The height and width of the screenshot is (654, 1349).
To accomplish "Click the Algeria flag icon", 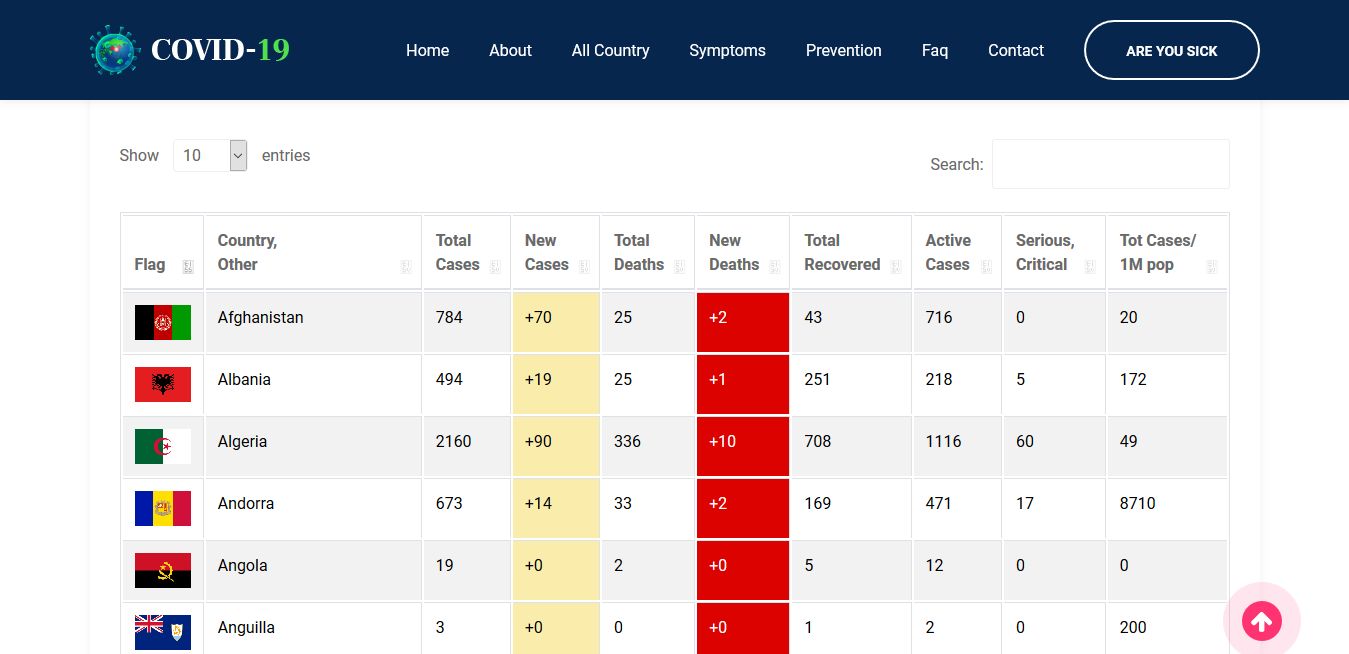I will [x=163, y=446].
